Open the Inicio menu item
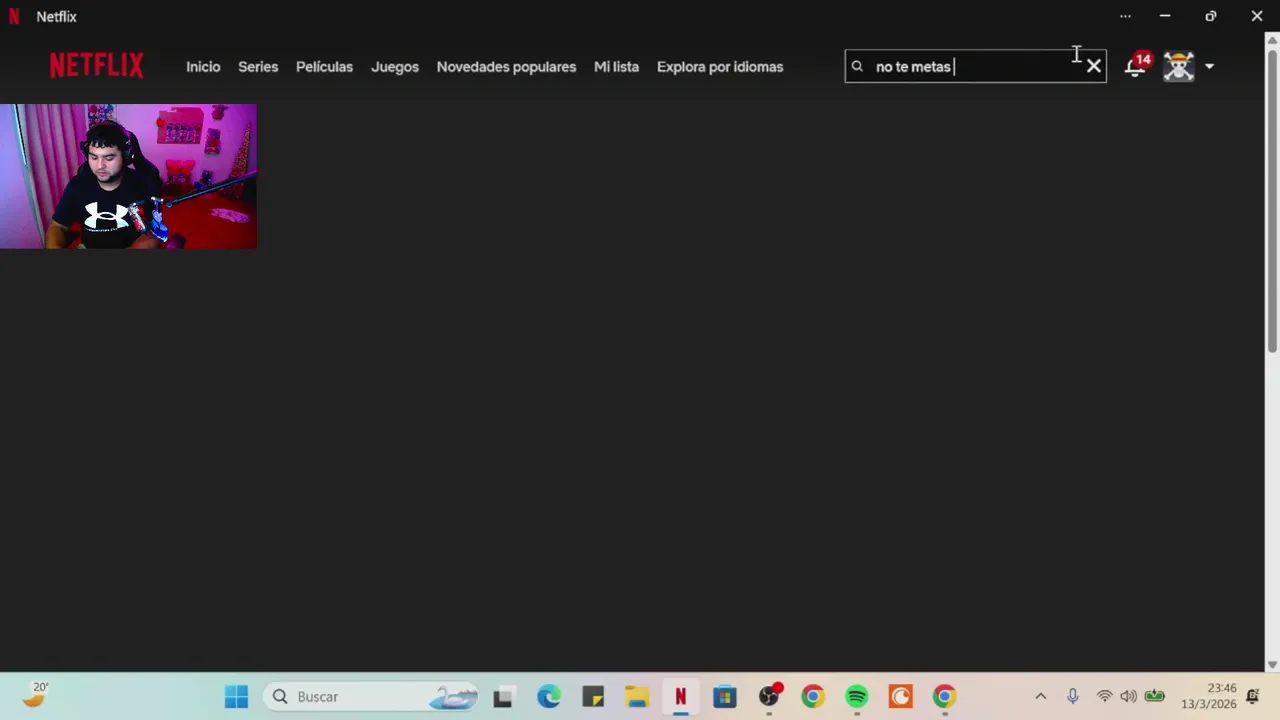The image size is (1280, 720). coord(203,67)
